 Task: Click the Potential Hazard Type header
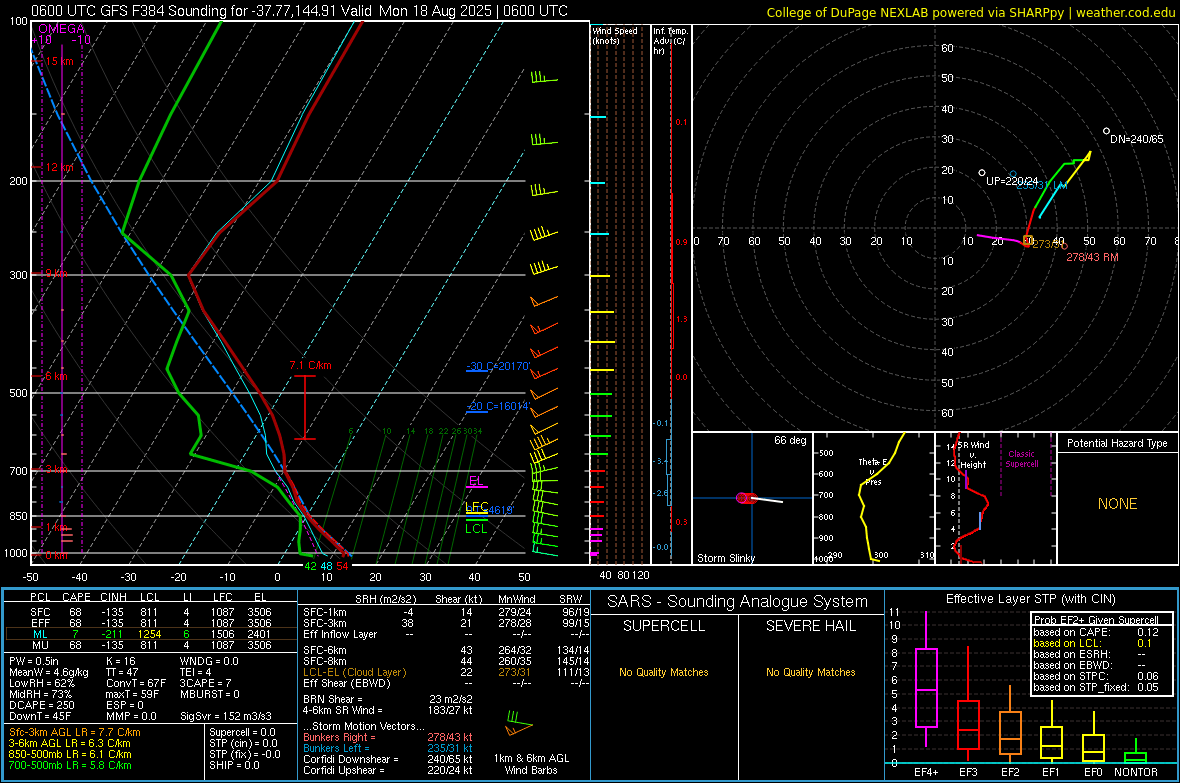click(1117, 443)
